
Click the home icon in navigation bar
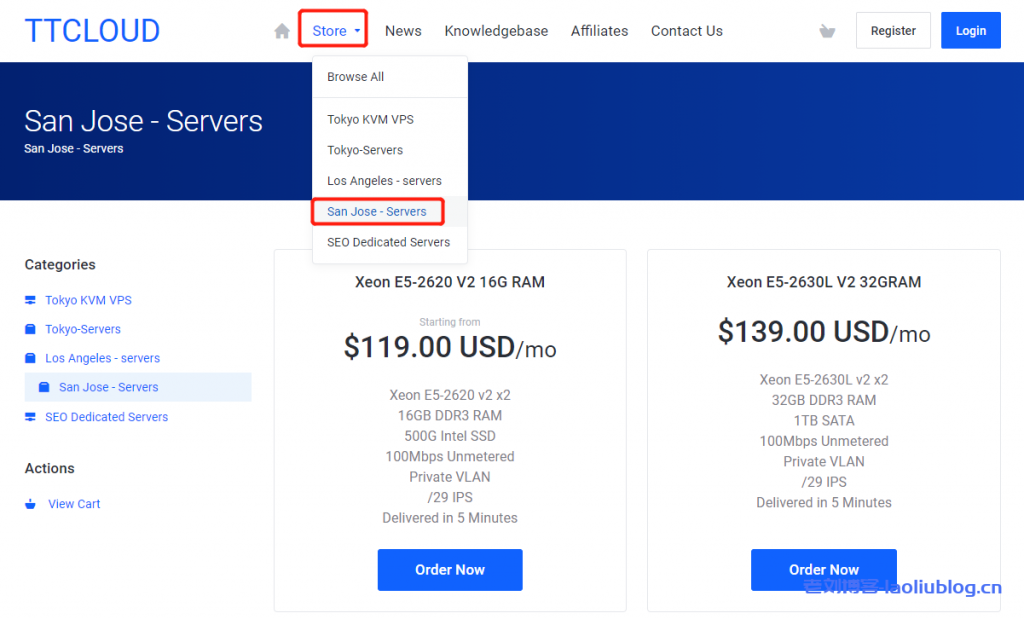pyautogui.click(x=282, y=31)
